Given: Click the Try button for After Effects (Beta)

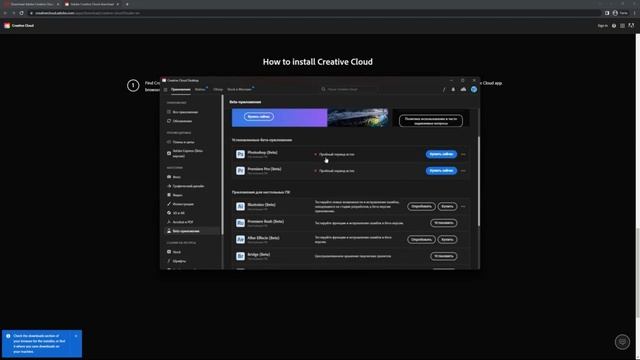Looking at the screenshot, I should coord(421,240).
